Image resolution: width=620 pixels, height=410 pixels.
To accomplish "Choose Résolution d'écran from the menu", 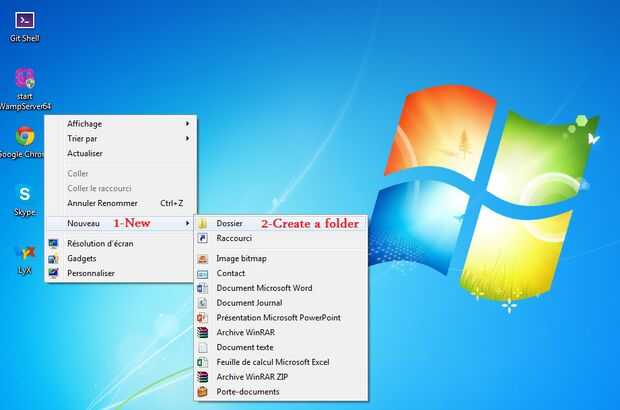I will [x=120, y=244].
